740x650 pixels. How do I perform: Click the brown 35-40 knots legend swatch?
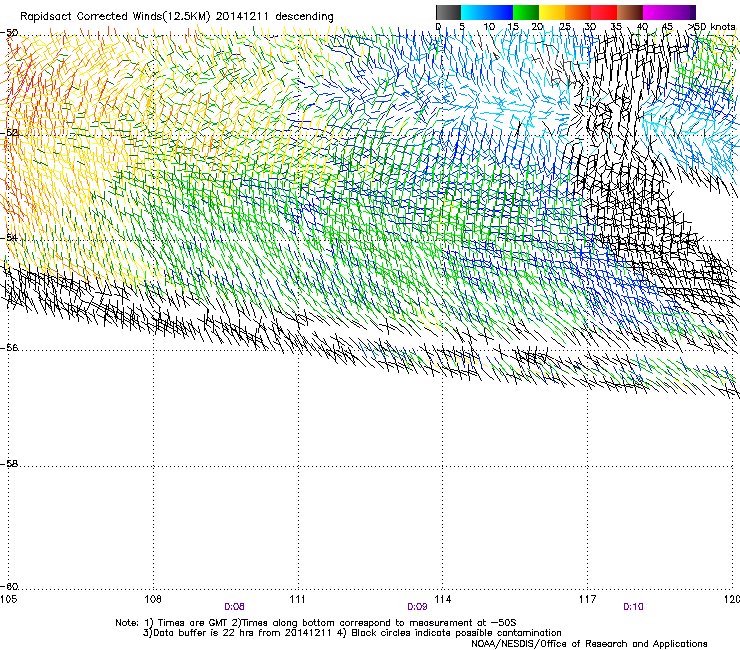click(x=630, y=12)
